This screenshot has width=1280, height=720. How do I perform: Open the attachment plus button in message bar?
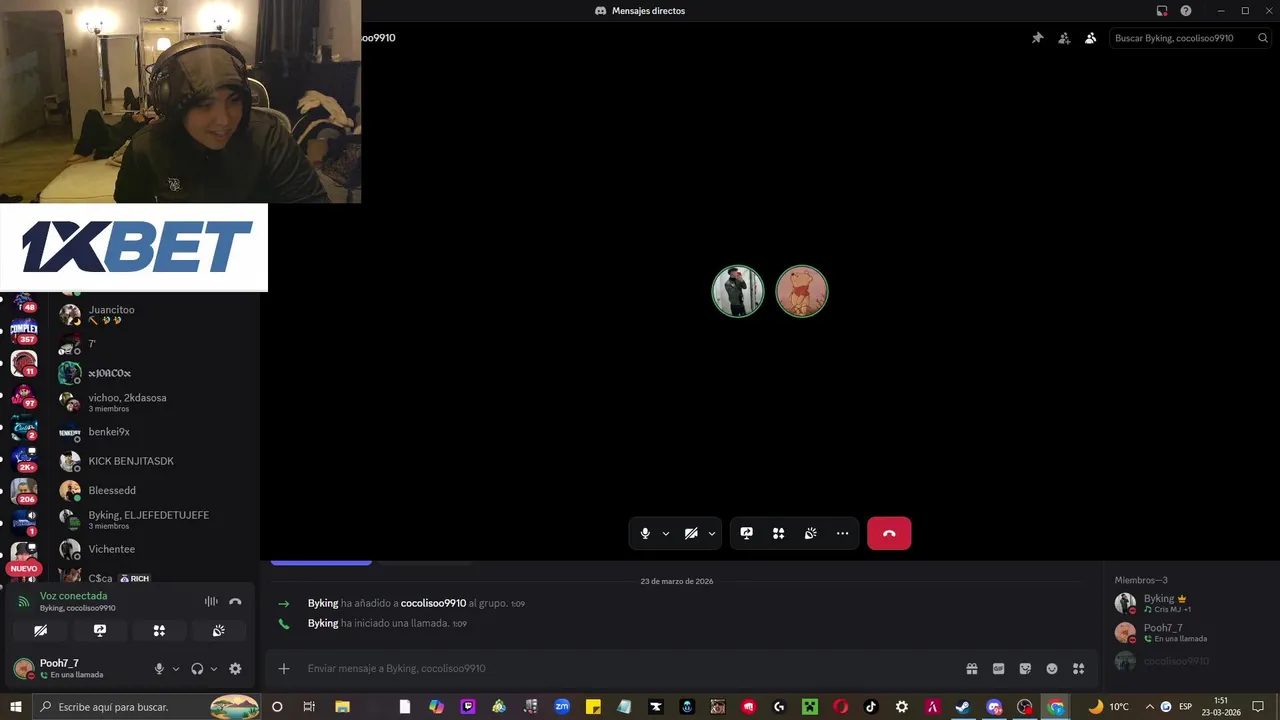coord(284,669)
